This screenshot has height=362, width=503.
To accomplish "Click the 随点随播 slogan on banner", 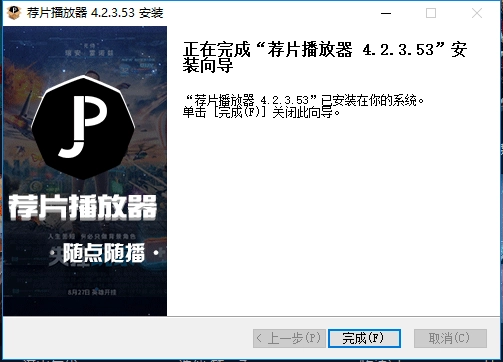I will (x=104, y=253).
